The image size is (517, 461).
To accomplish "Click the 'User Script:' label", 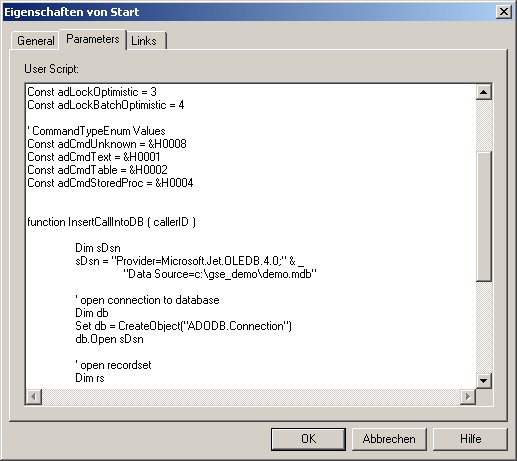I will click(x=52, y=69).
